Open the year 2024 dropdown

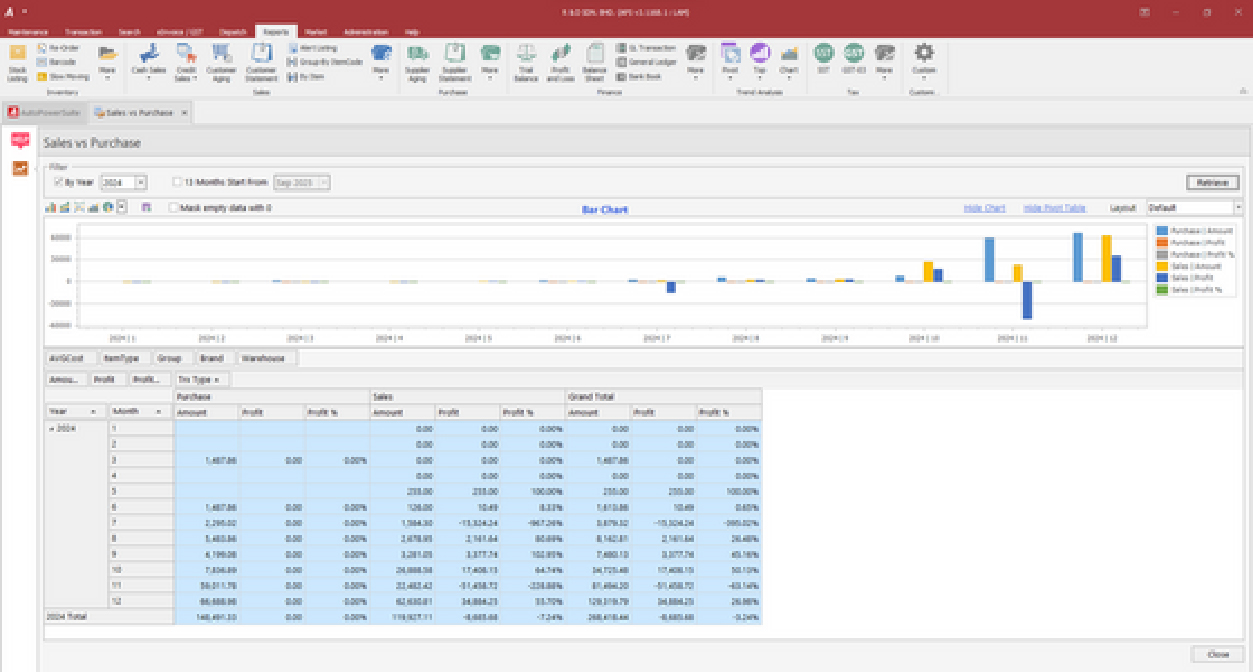[x=140, y=182]
